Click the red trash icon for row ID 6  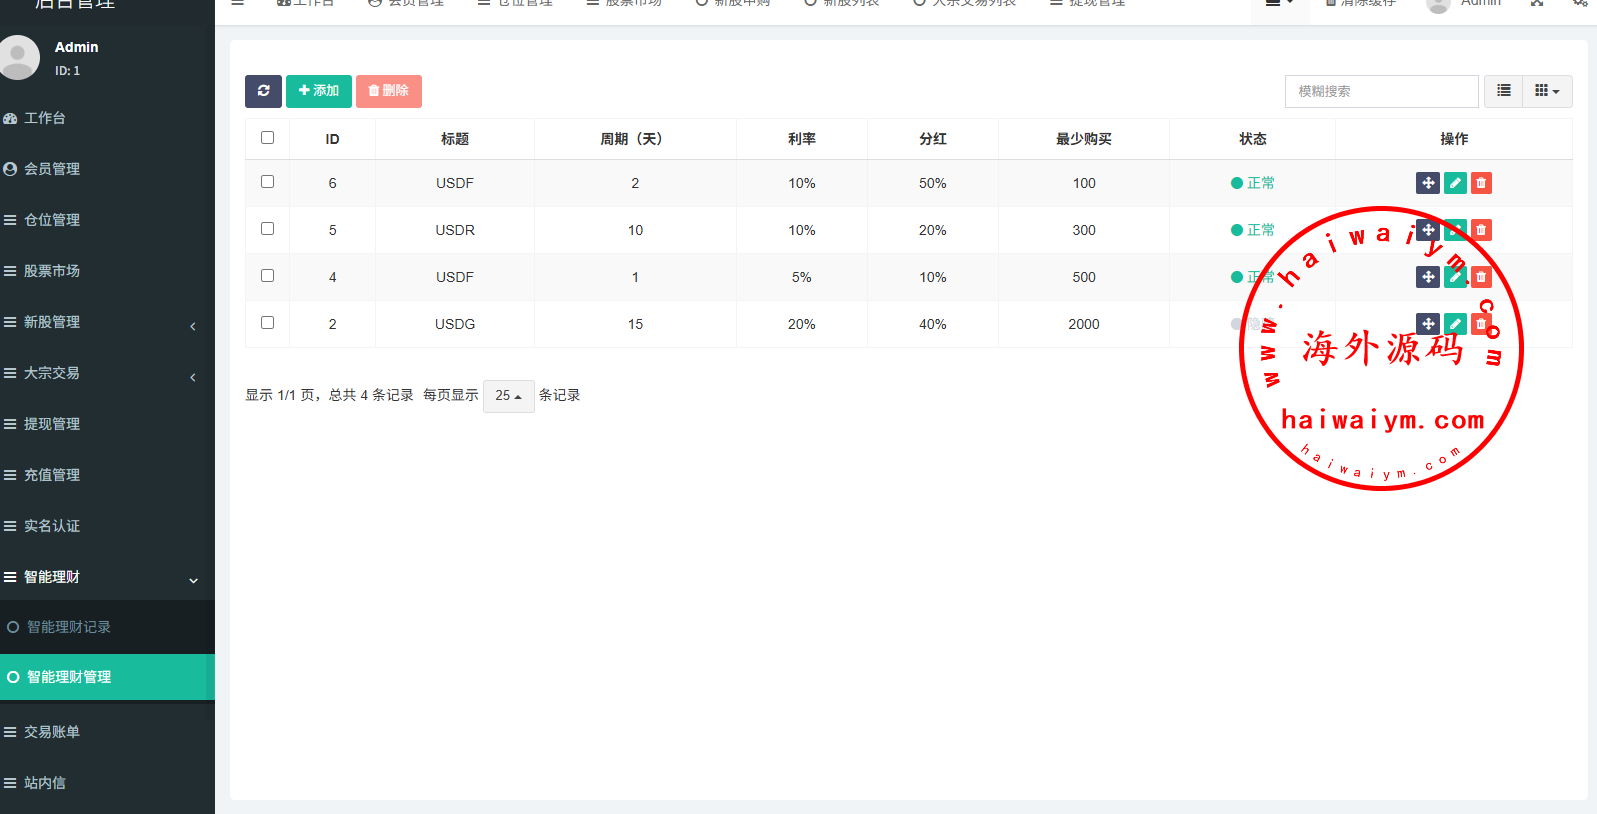[x=1481, y=183]
